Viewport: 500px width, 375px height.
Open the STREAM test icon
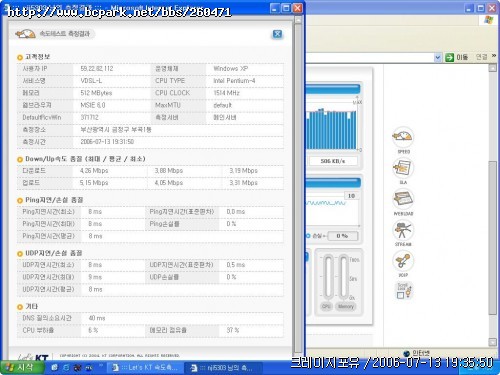click(x=403, y=230)
